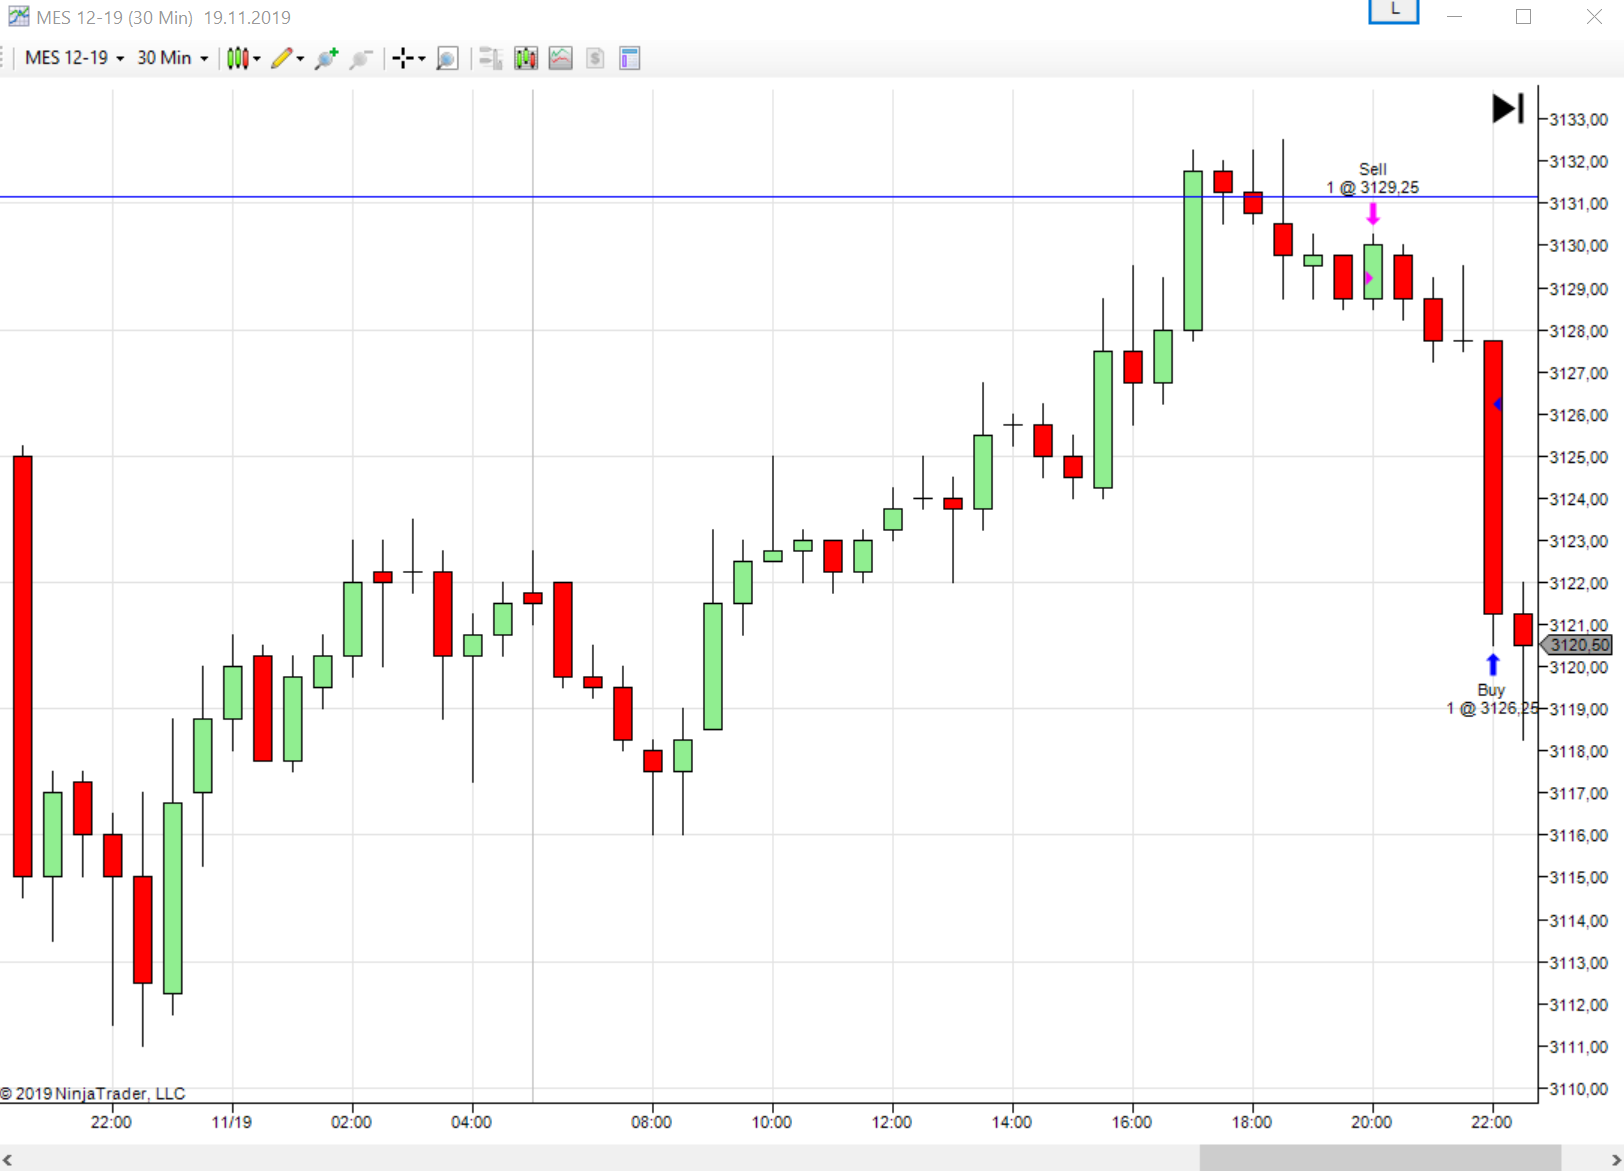Expand the chart style dropdown arrow
The width and height of the screenshot is (1624, 1171).
tap(257, 59)
